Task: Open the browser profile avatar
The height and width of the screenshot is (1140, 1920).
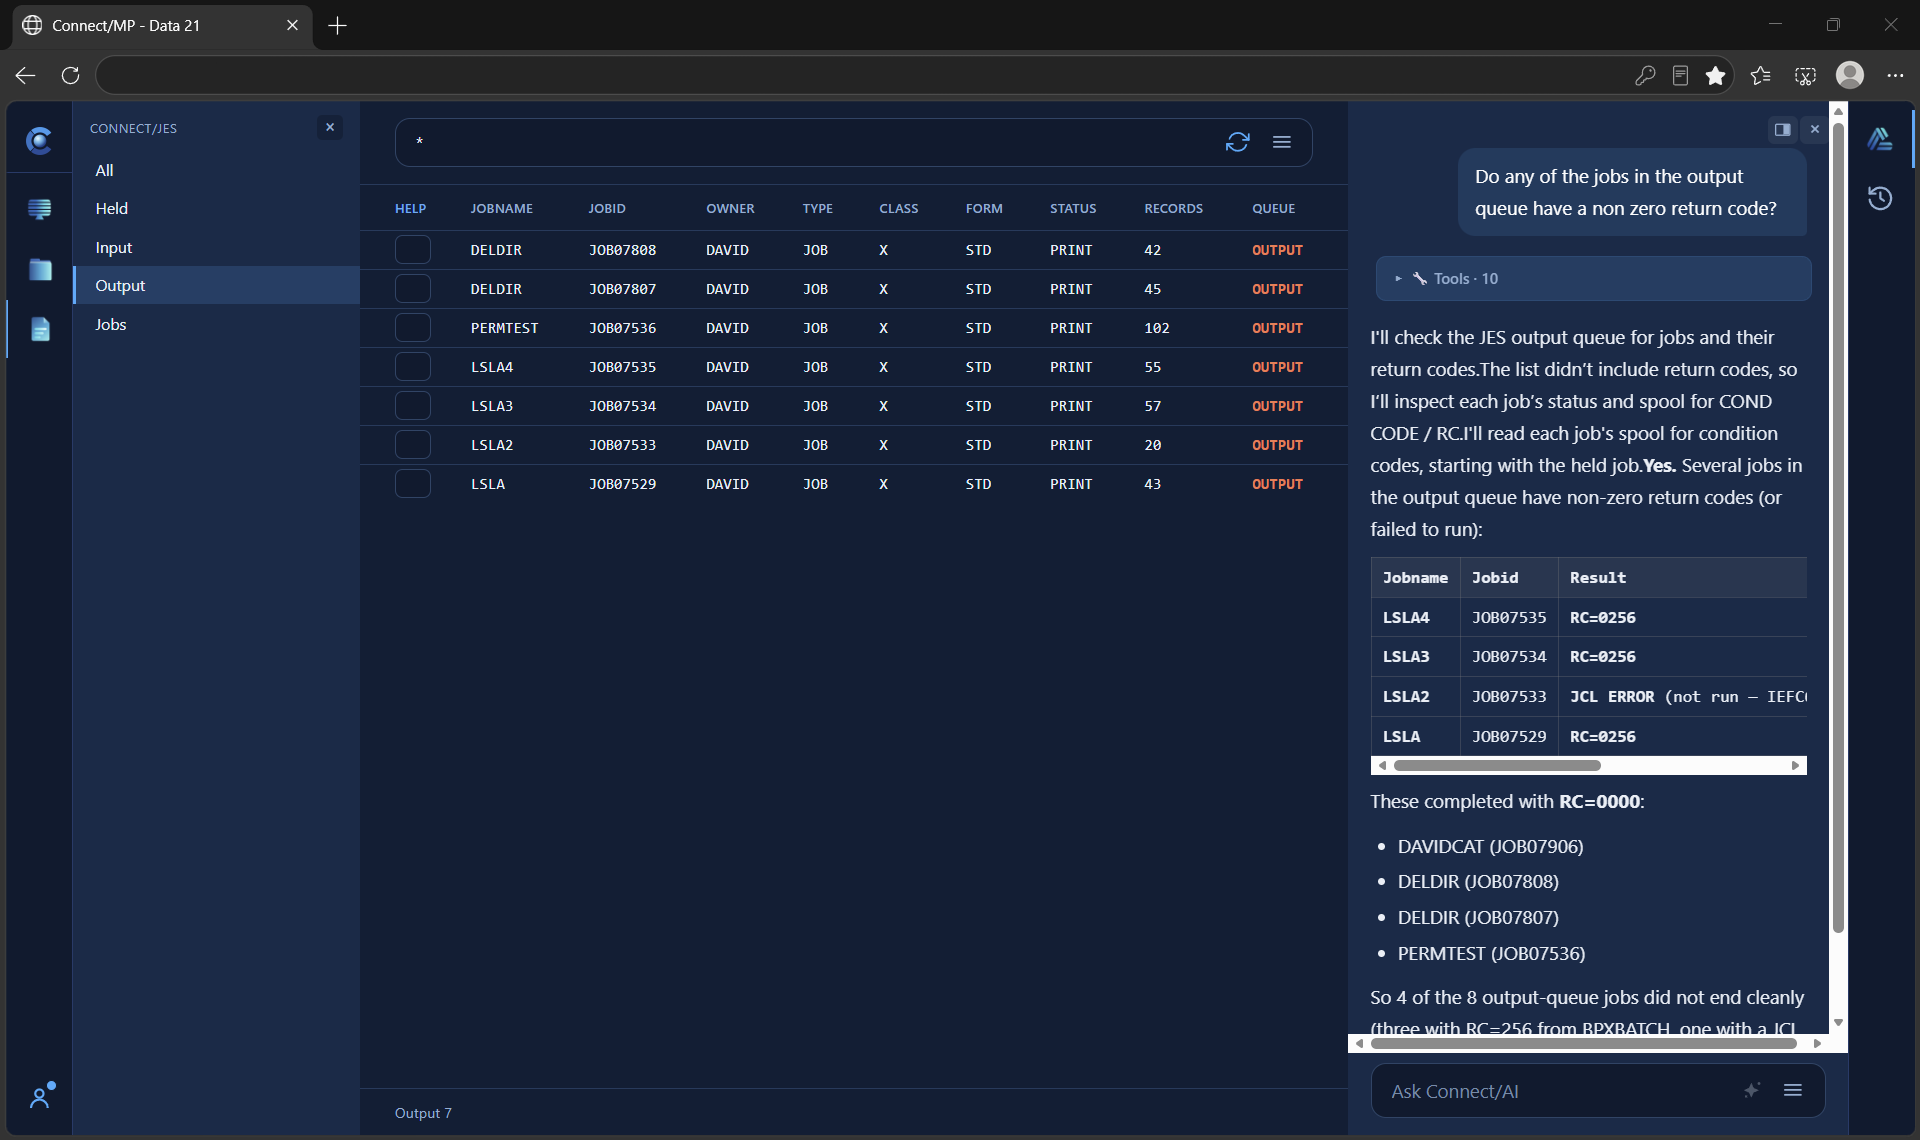Action: coord(1850,75)
